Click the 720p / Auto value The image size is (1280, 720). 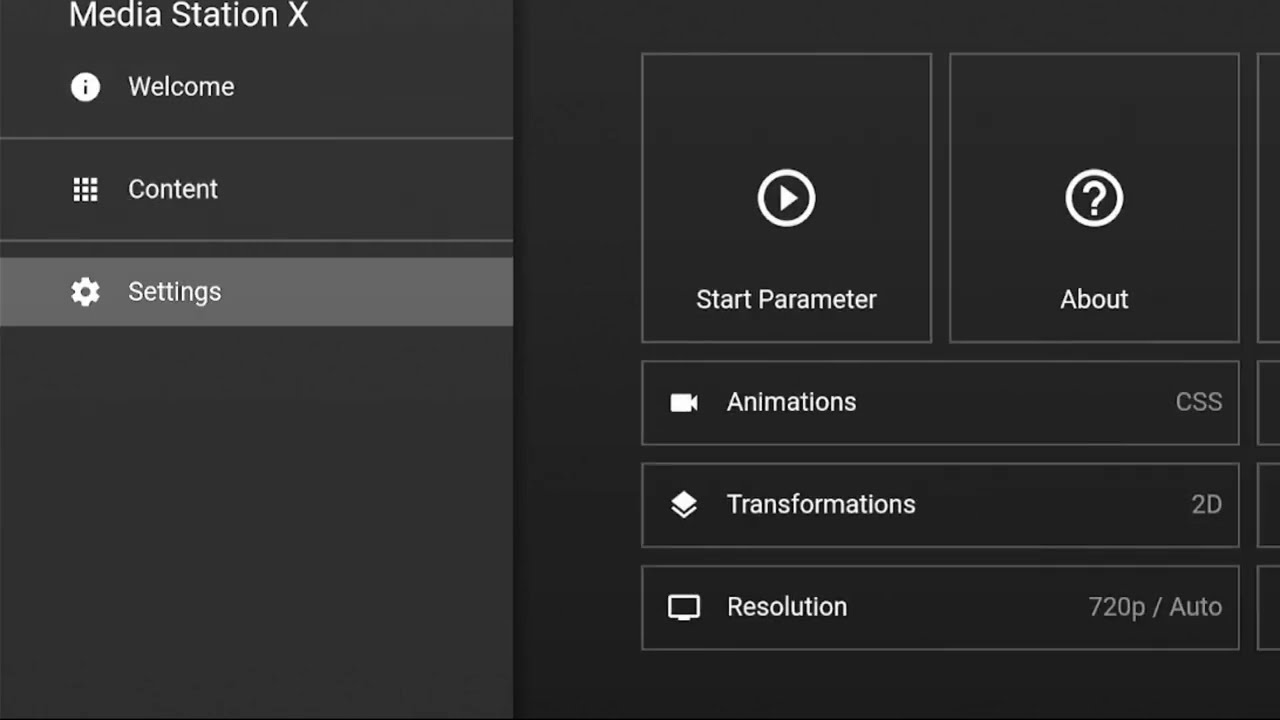pyautogui.click(x=1155, y=607)
